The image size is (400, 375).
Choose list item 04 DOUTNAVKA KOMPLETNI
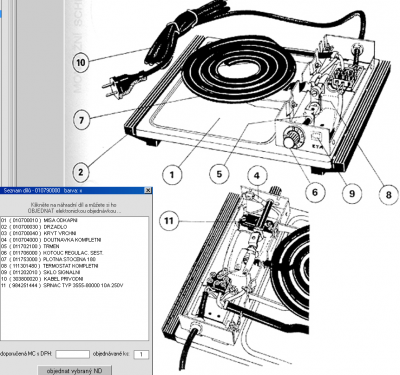(51, 240)
